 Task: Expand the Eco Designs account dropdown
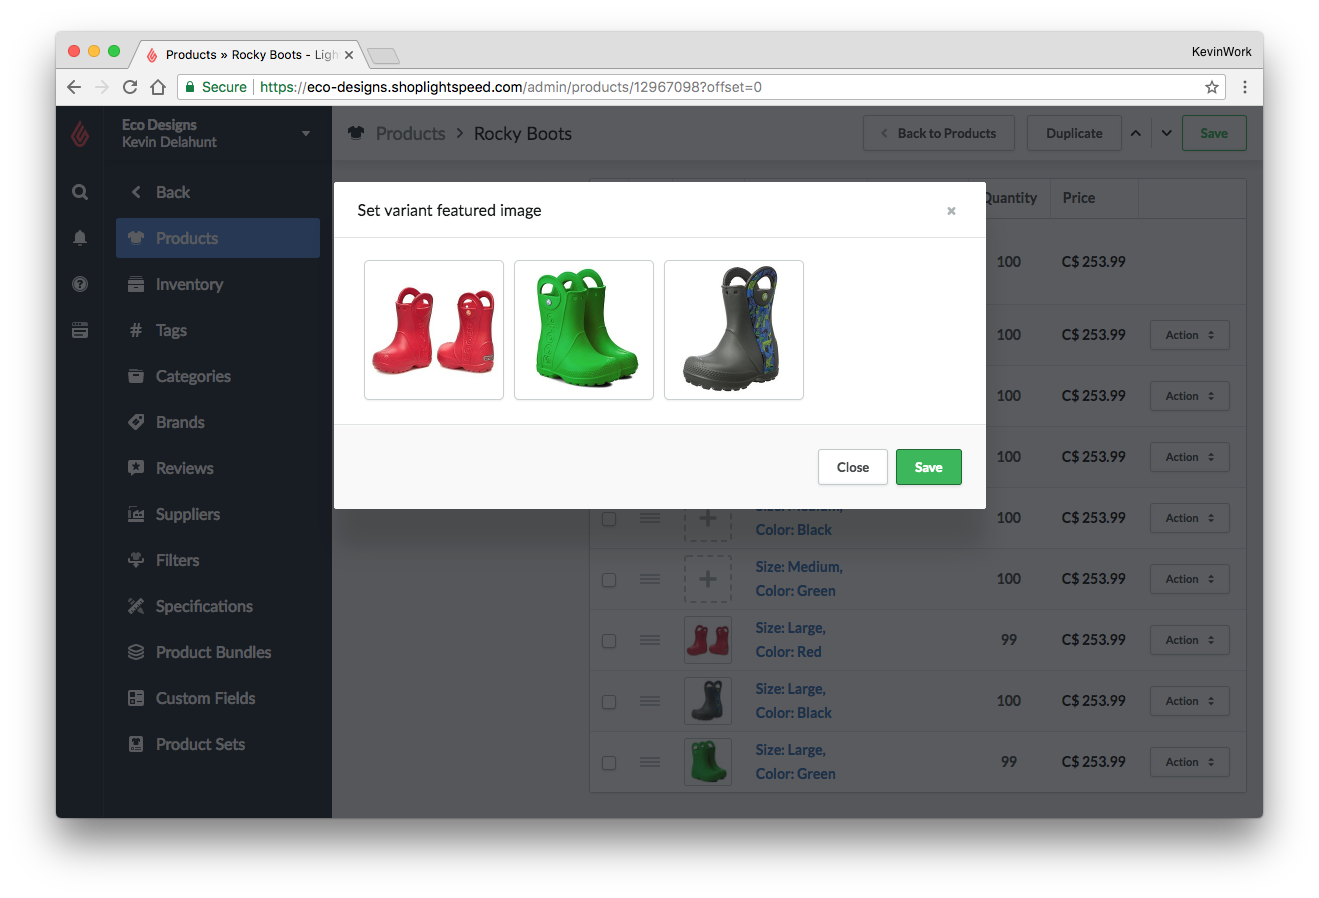306,133
